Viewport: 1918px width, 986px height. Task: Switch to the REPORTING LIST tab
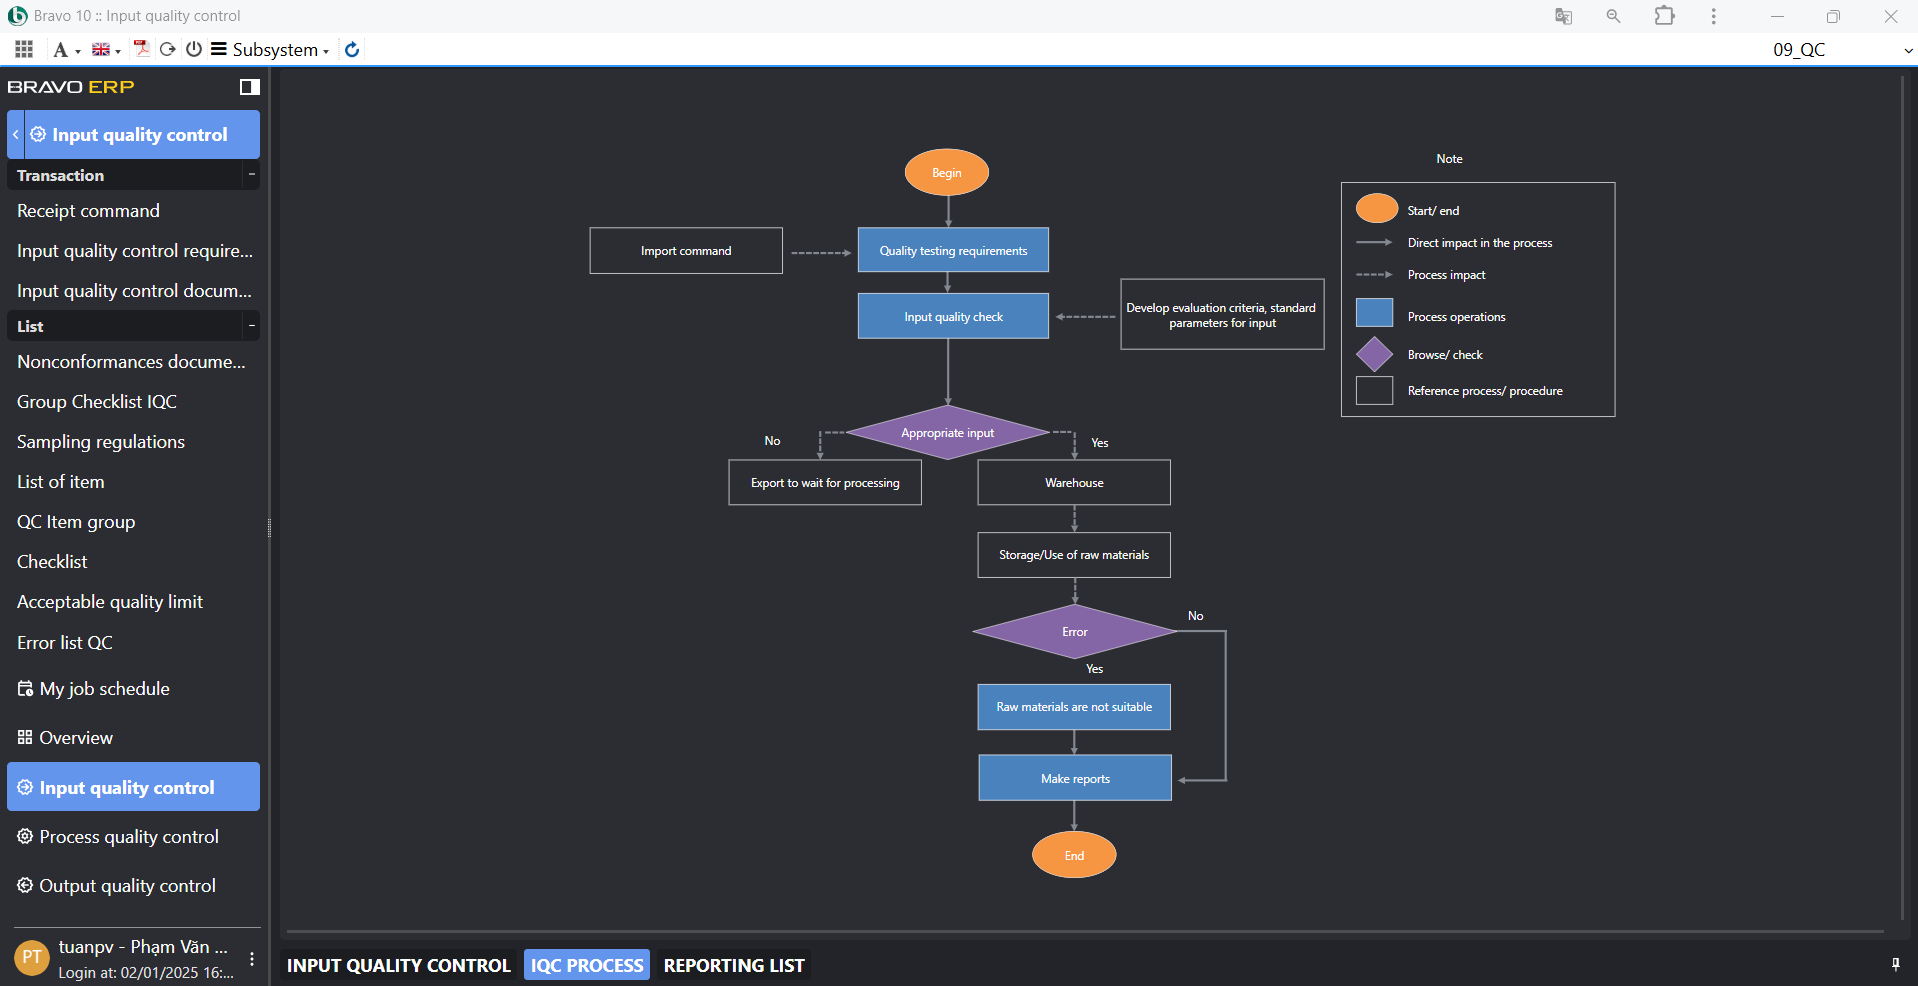[x=733, y=965]
